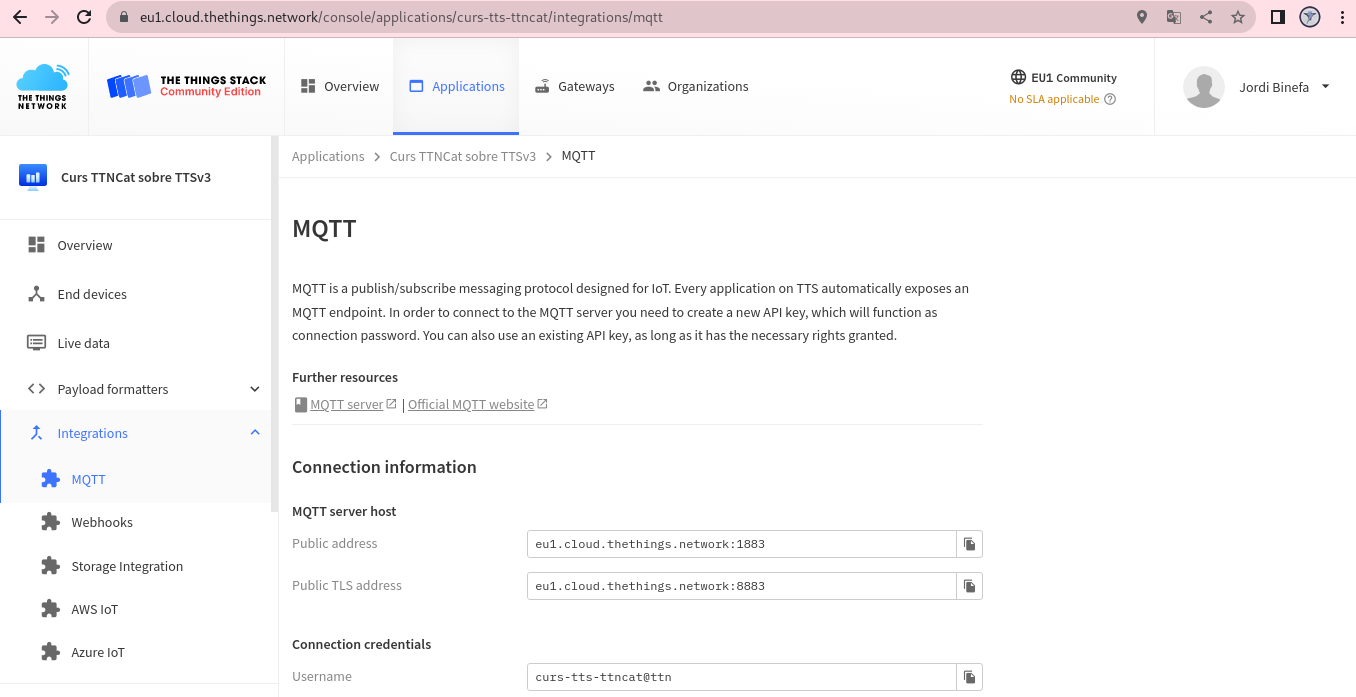This screenshot has height=697, width=1356.
Task: Open the Jordi Binefa user dropdown
Action: pyautogui.click(x=1285, y=87)
